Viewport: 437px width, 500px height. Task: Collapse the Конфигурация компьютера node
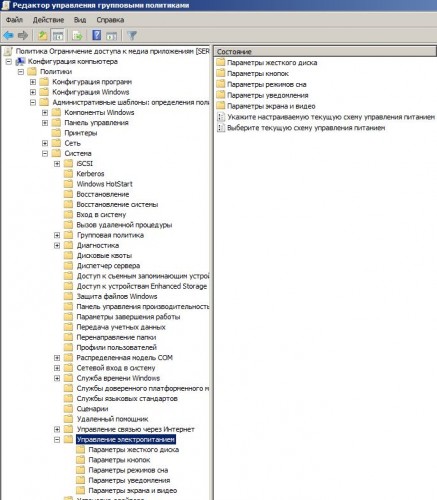[x=9, y=62]
